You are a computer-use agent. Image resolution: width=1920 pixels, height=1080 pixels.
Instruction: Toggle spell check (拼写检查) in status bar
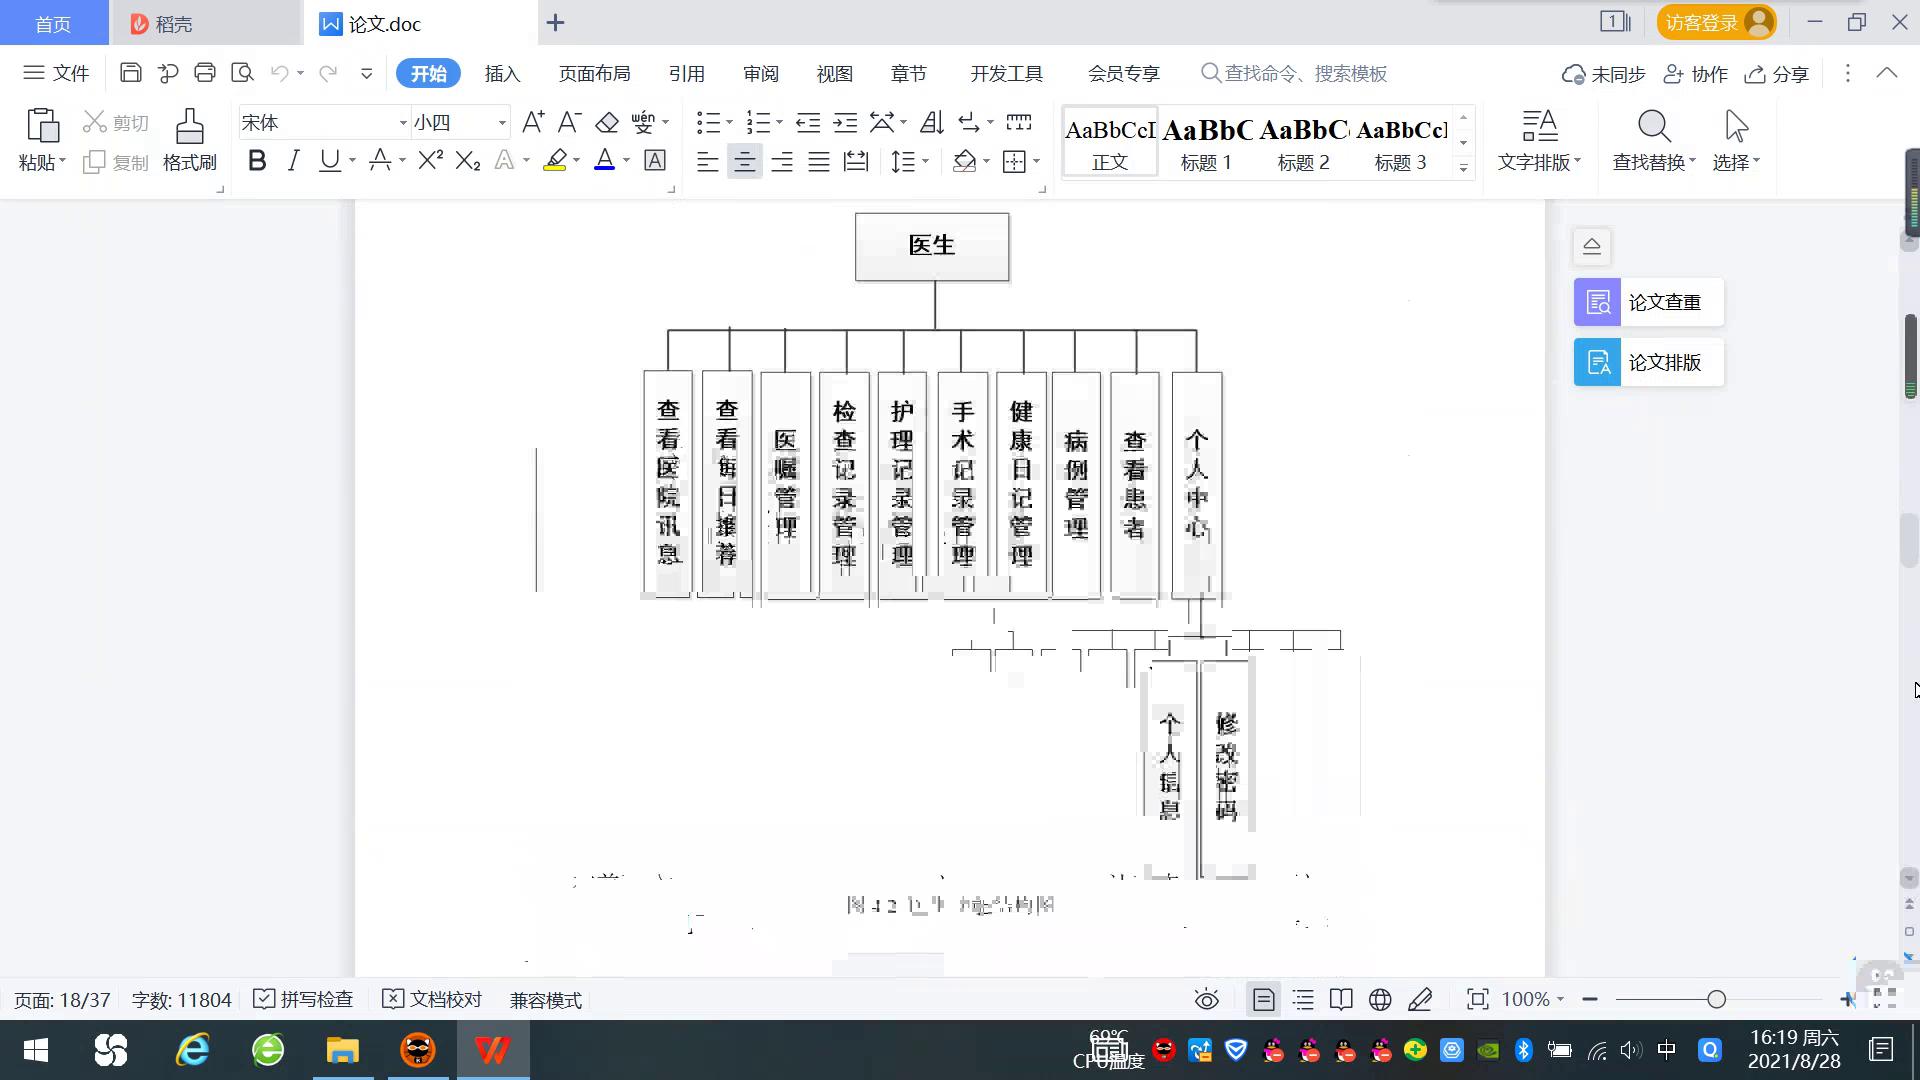coord(304,999)
